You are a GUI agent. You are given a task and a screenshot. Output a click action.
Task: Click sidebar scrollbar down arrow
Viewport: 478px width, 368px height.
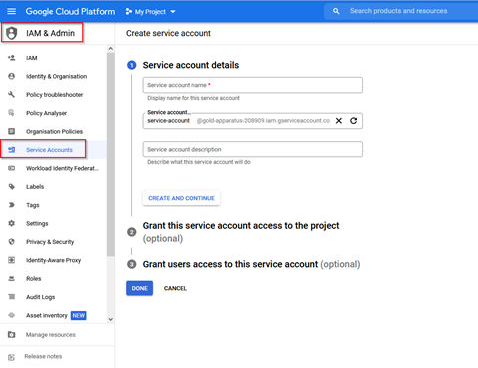point(111,319)
